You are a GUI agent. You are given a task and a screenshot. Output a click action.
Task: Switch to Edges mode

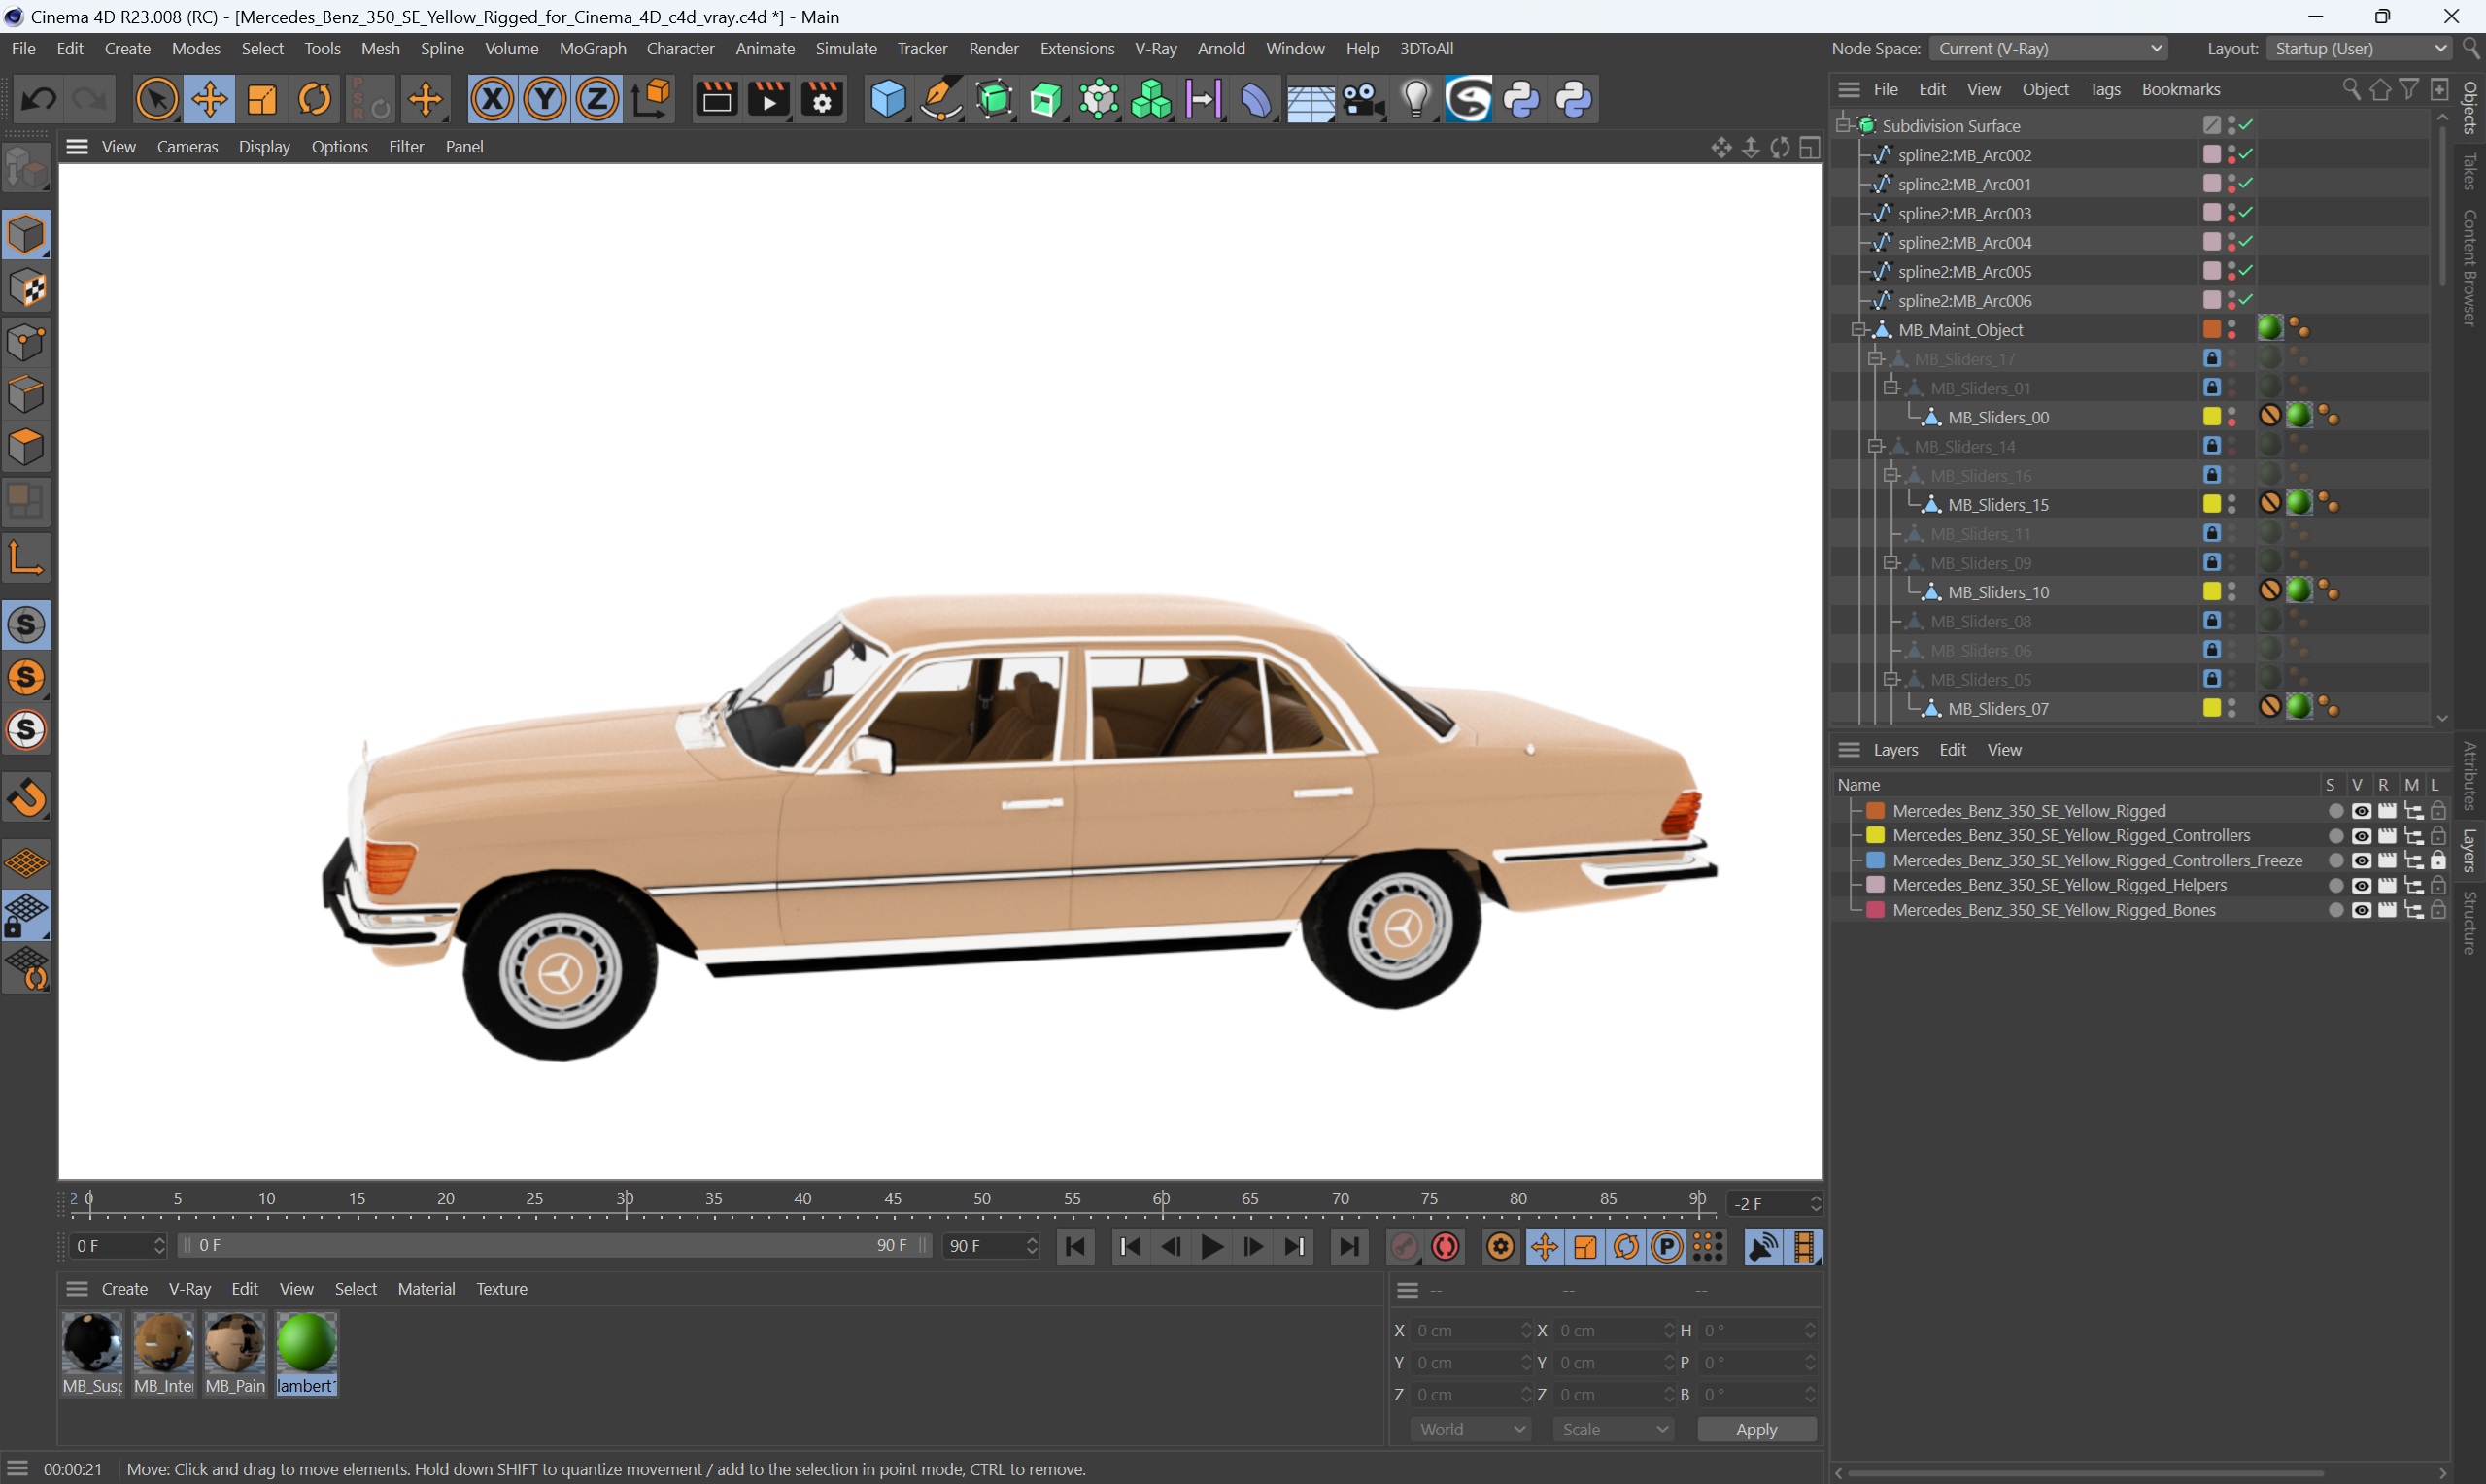(27, 395)
